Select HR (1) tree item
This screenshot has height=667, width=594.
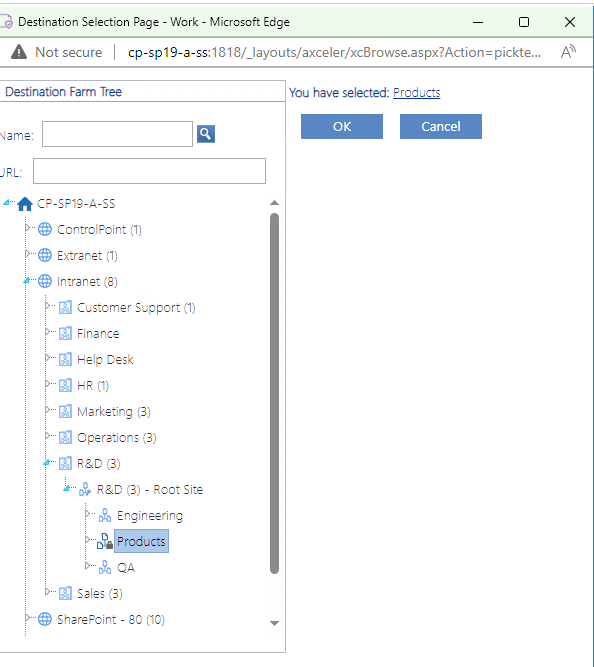93,386
